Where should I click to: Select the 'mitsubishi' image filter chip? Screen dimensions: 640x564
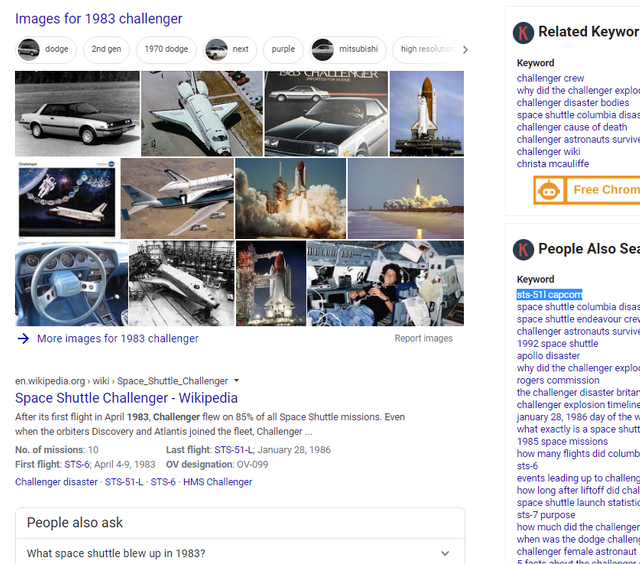[348, 49]
